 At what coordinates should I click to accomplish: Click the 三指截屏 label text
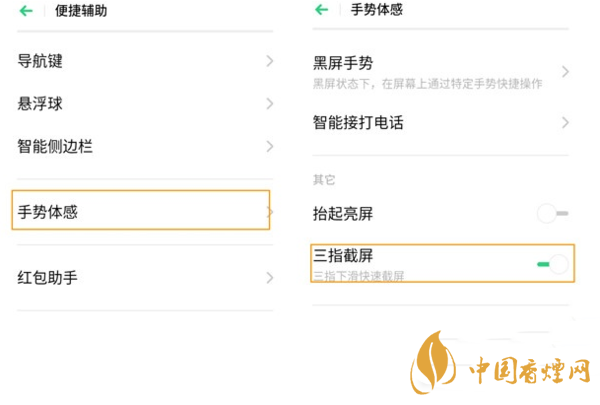(x=343, y=256)
